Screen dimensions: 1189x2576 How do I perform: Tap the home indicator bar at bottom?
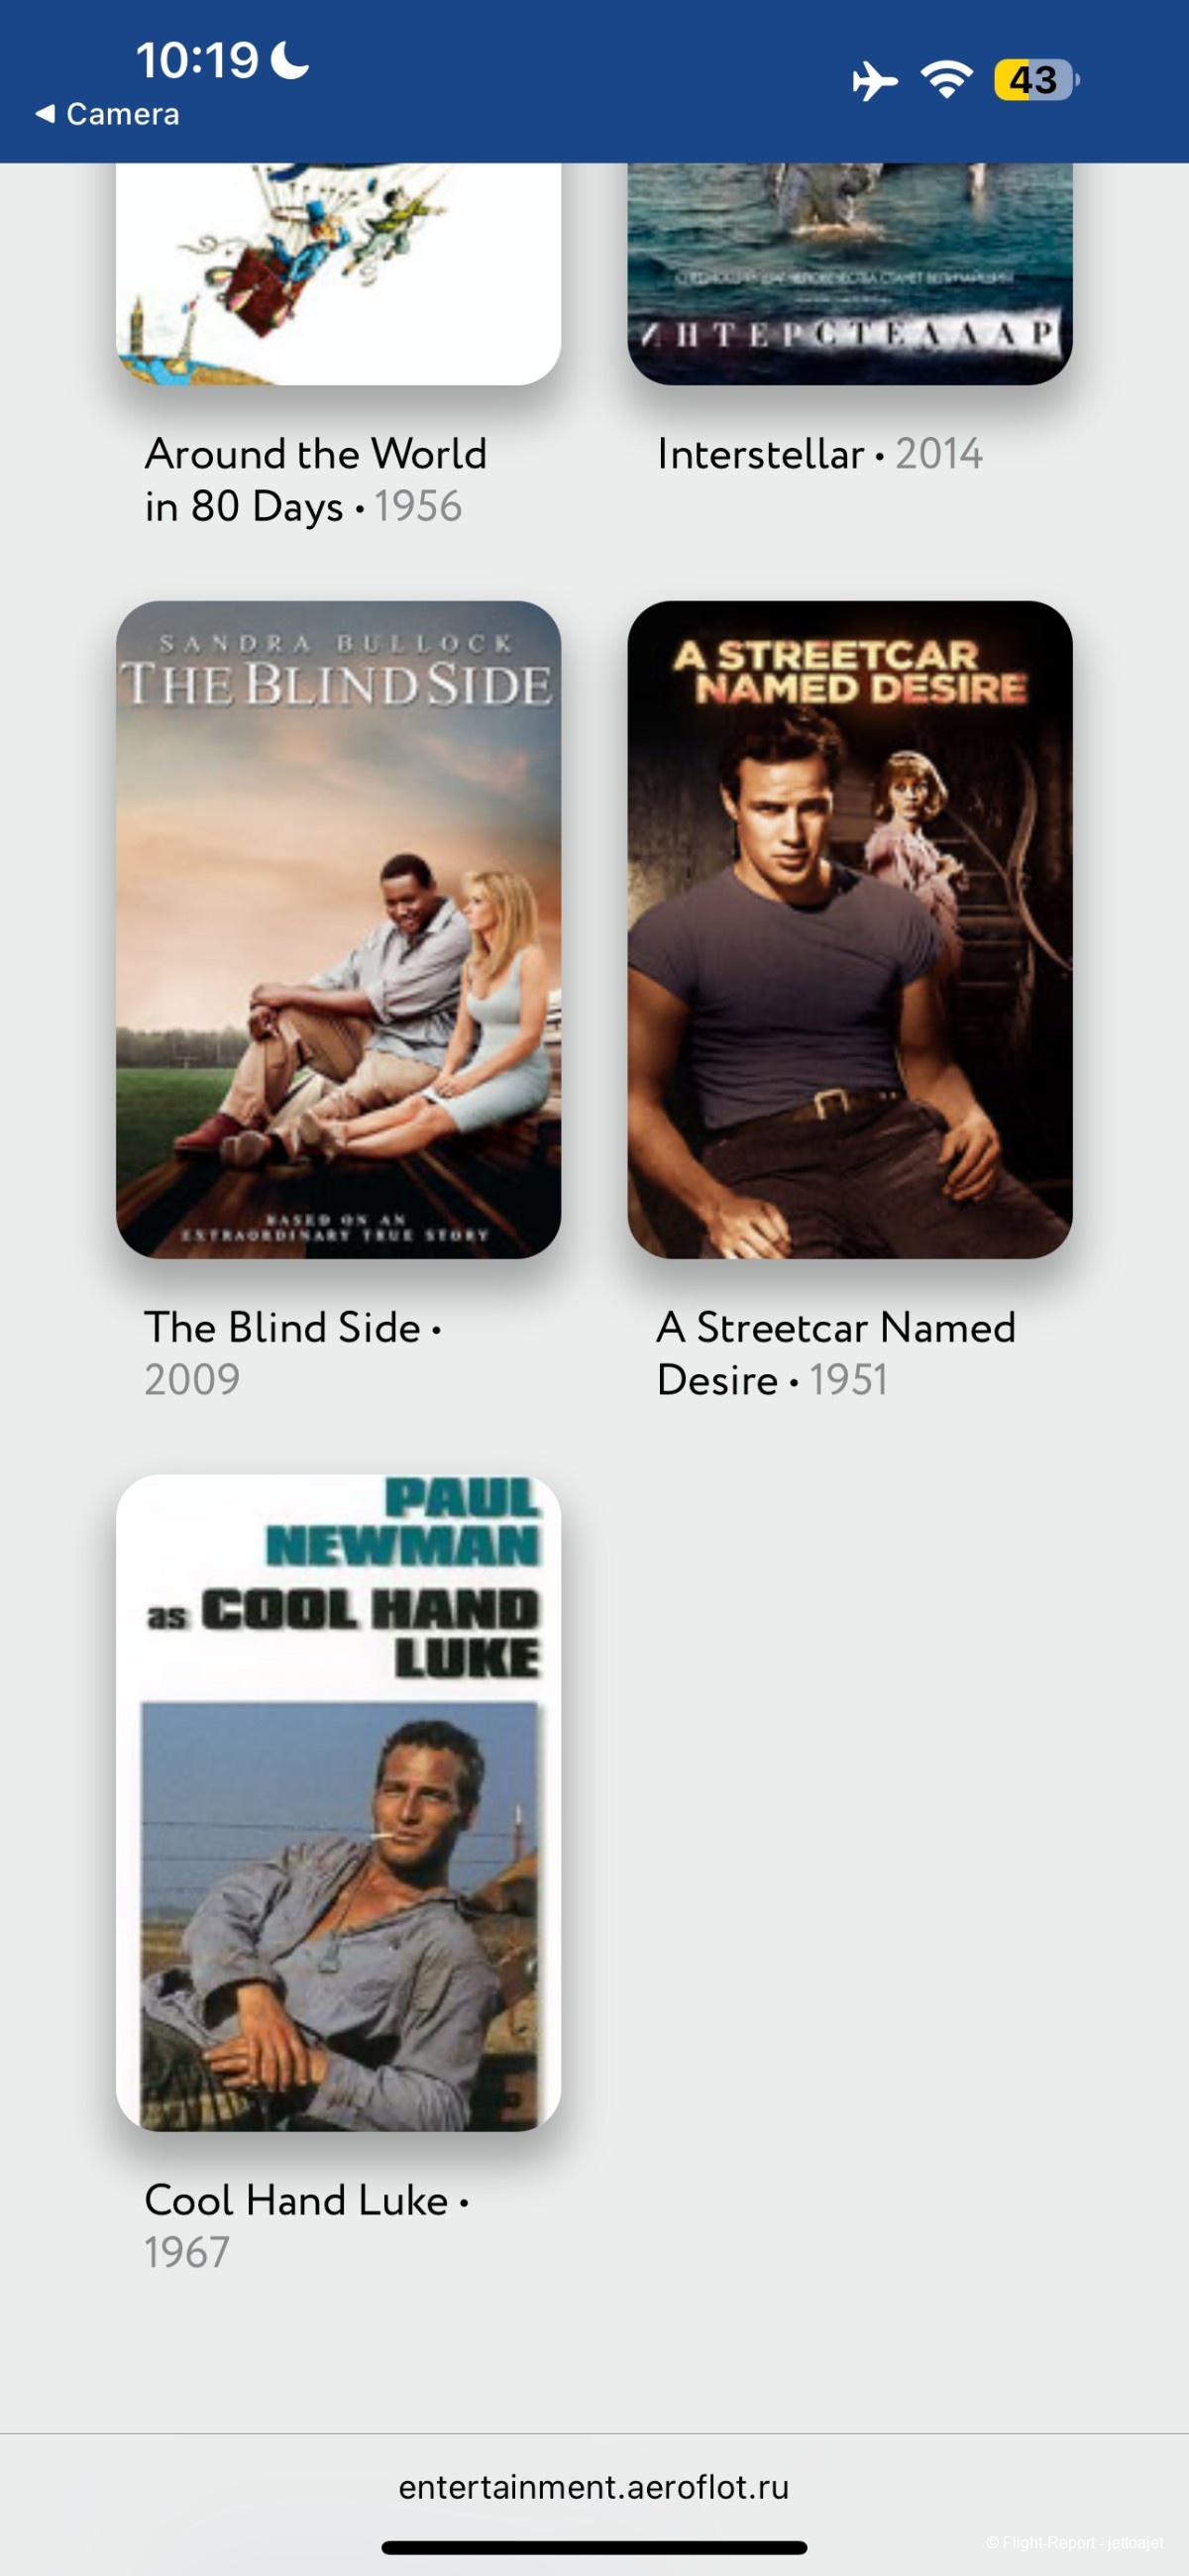[x=594, y=2547]
